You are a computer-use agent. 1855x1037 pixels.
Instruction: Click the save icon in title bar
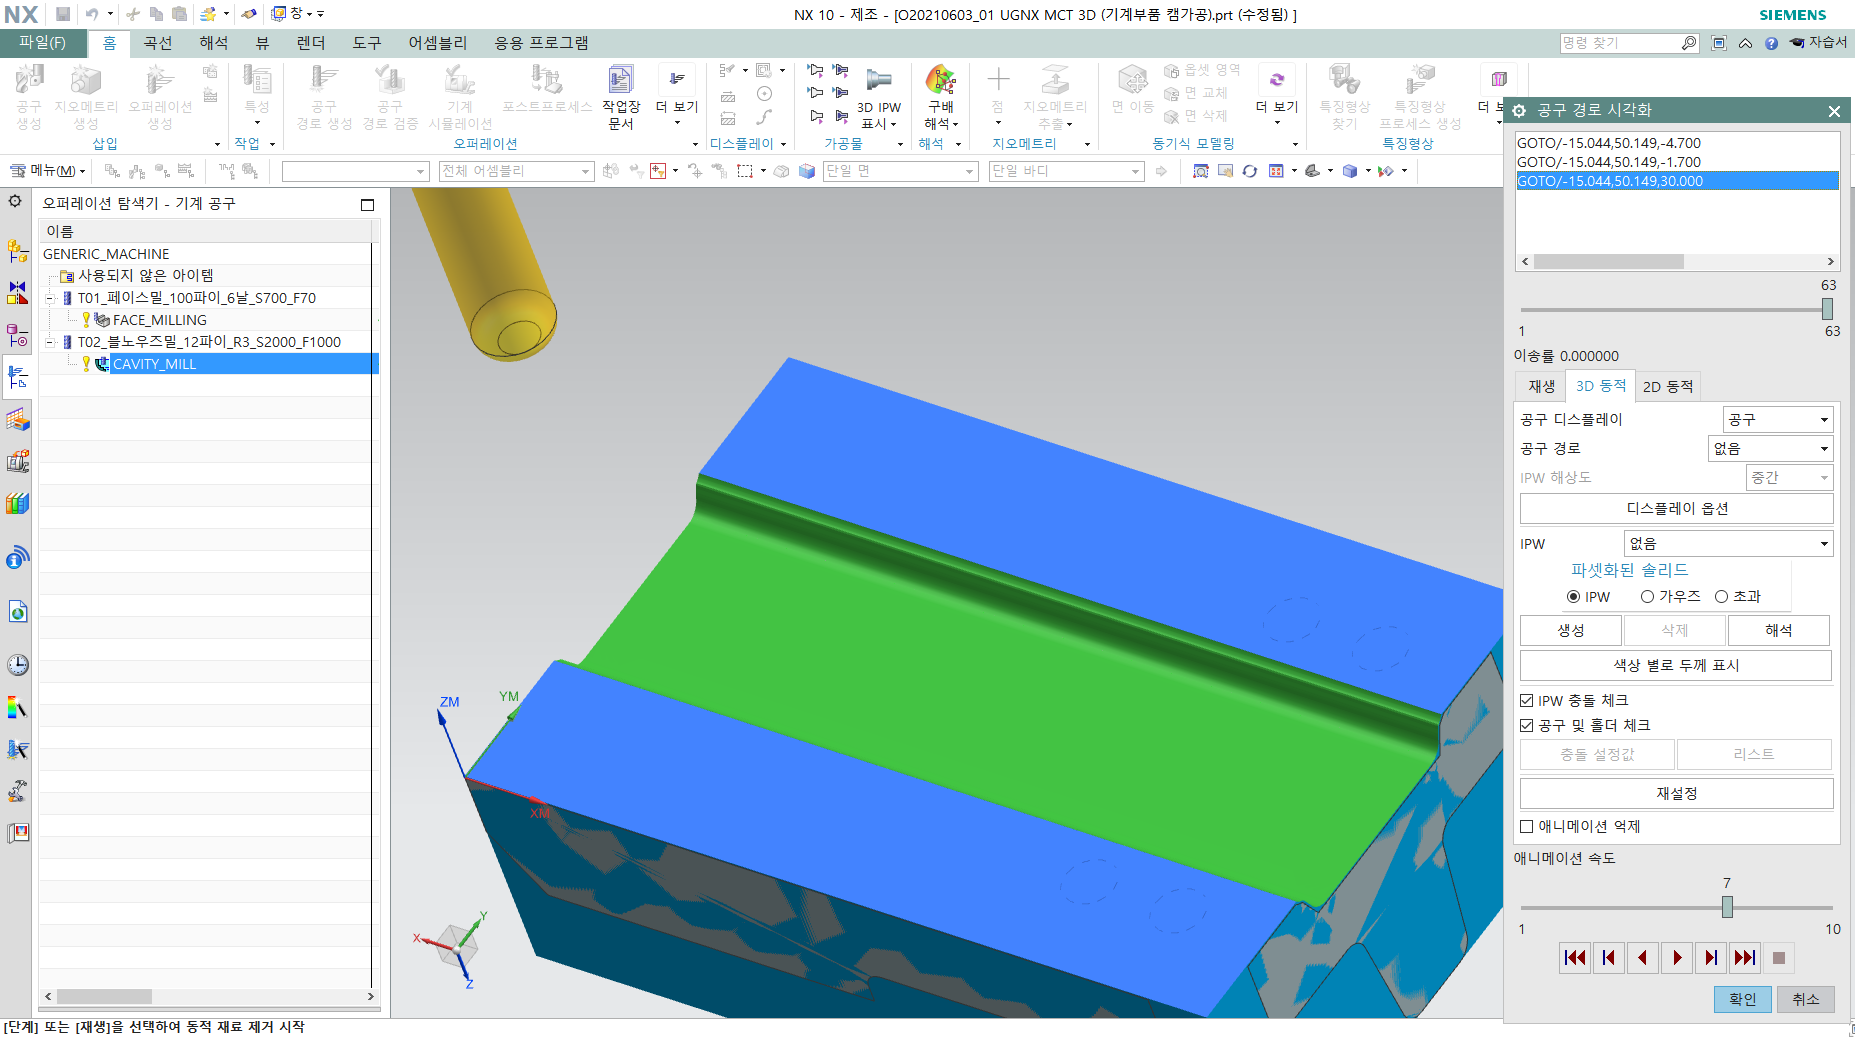tap(63, 14)
